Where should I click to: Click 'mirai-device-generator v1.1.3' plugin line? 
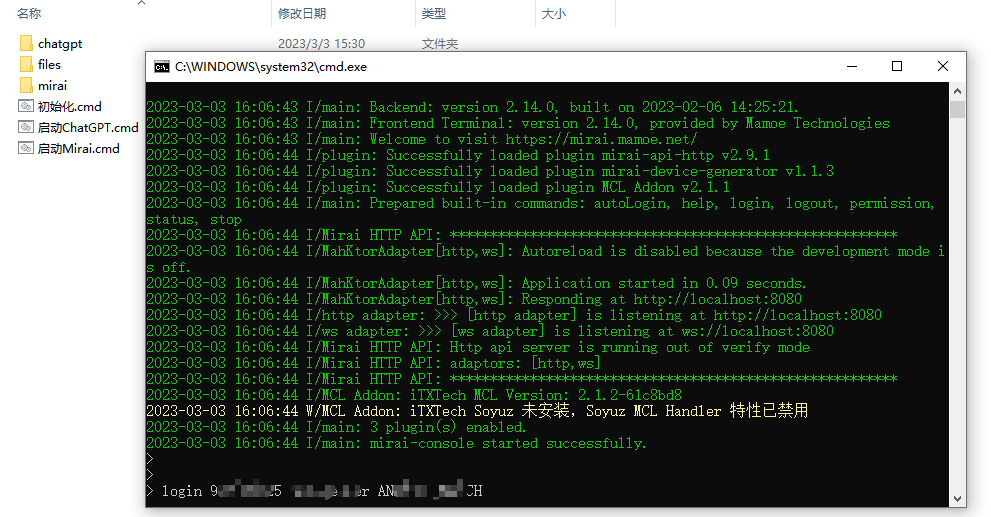coord(490,171)
